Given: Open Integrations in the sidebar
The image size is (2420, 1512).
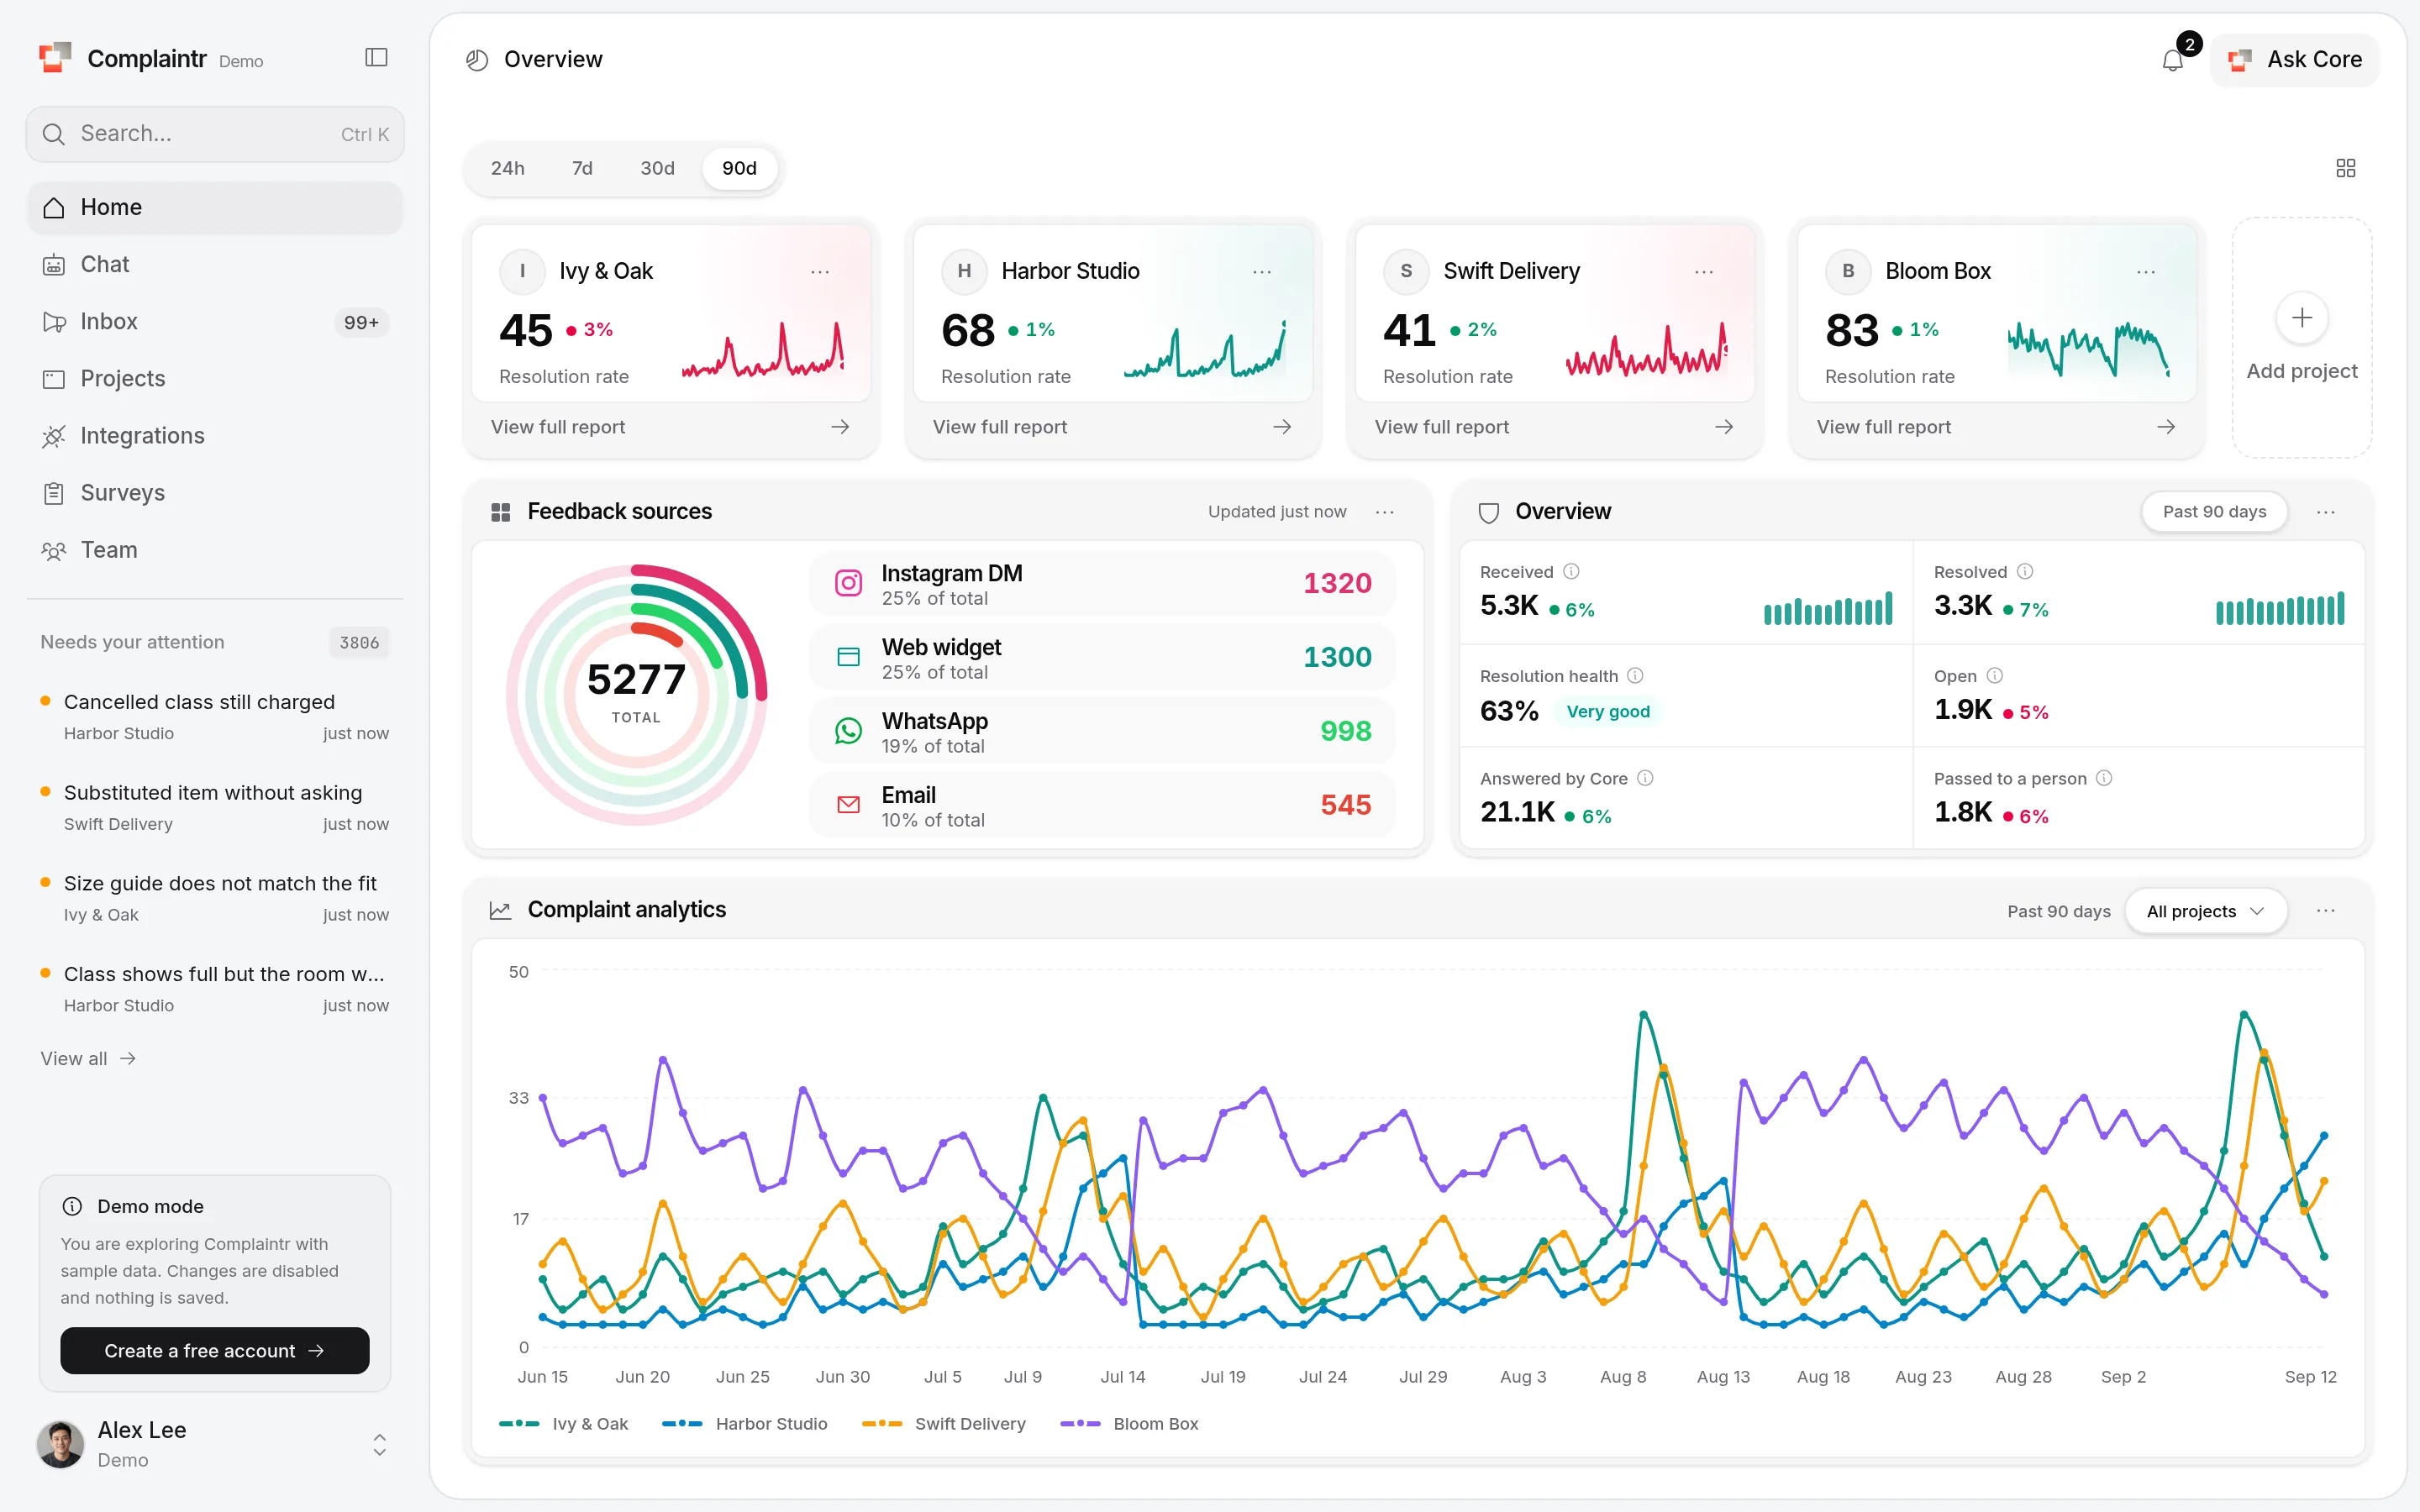Looking at the screenshot, I should [215, 436].
